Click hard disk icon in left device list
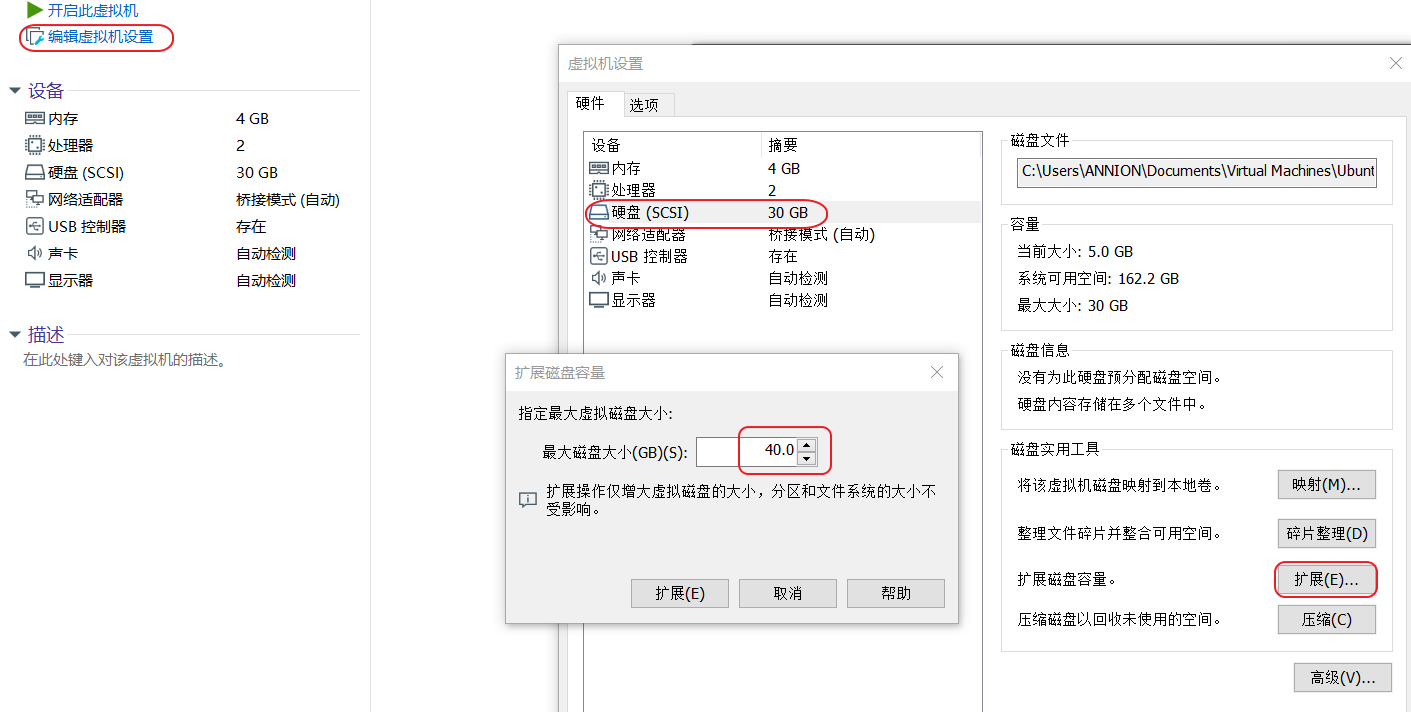This screenshot has height=712, width=1411. 35,172
